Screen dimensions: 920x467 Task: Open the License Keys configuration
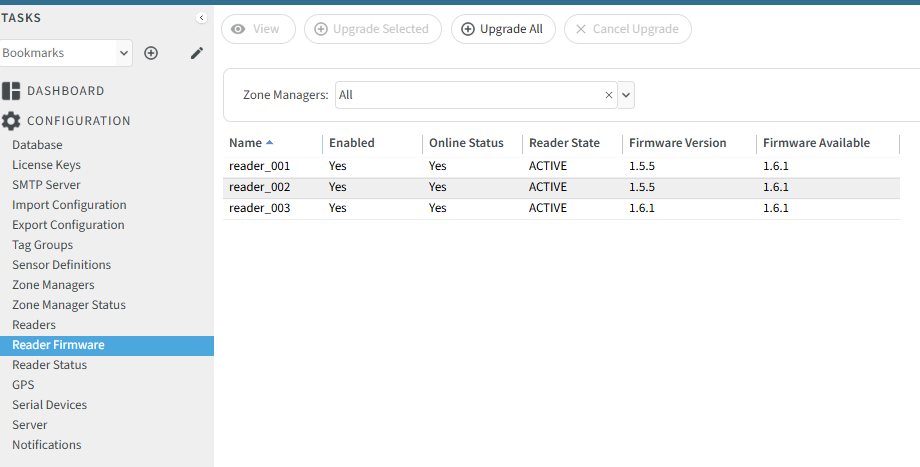(46, 165)
